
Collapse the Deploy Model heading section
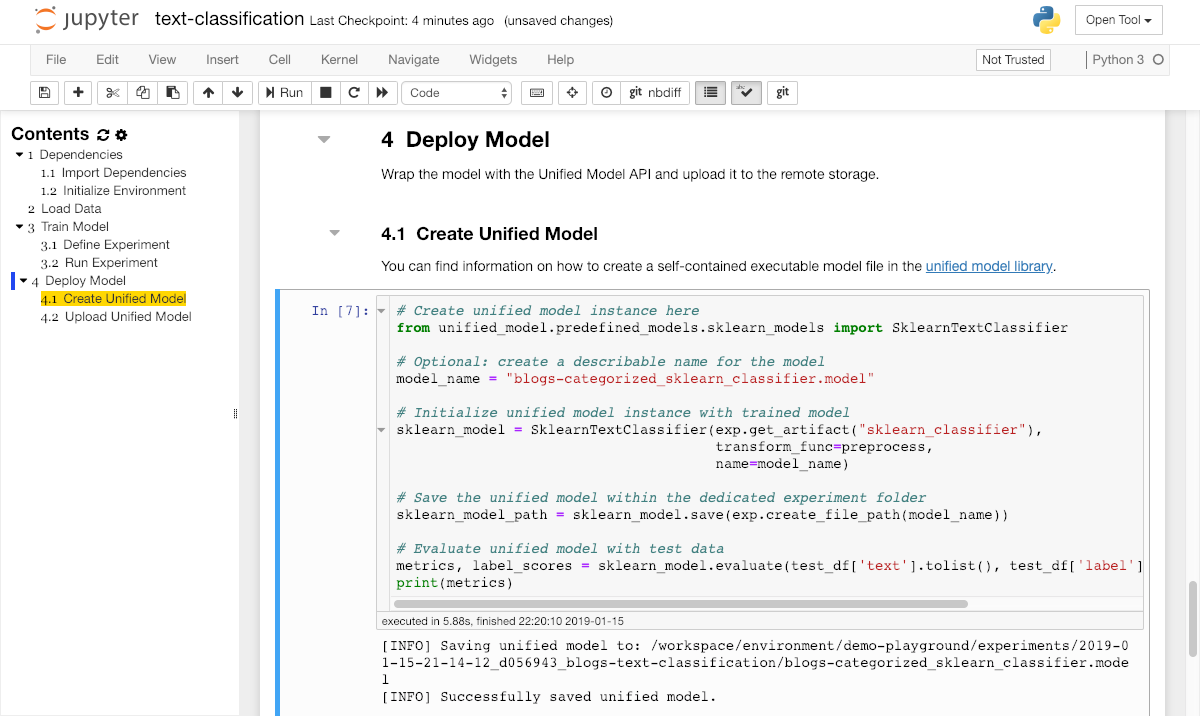[x=323, y=140]
